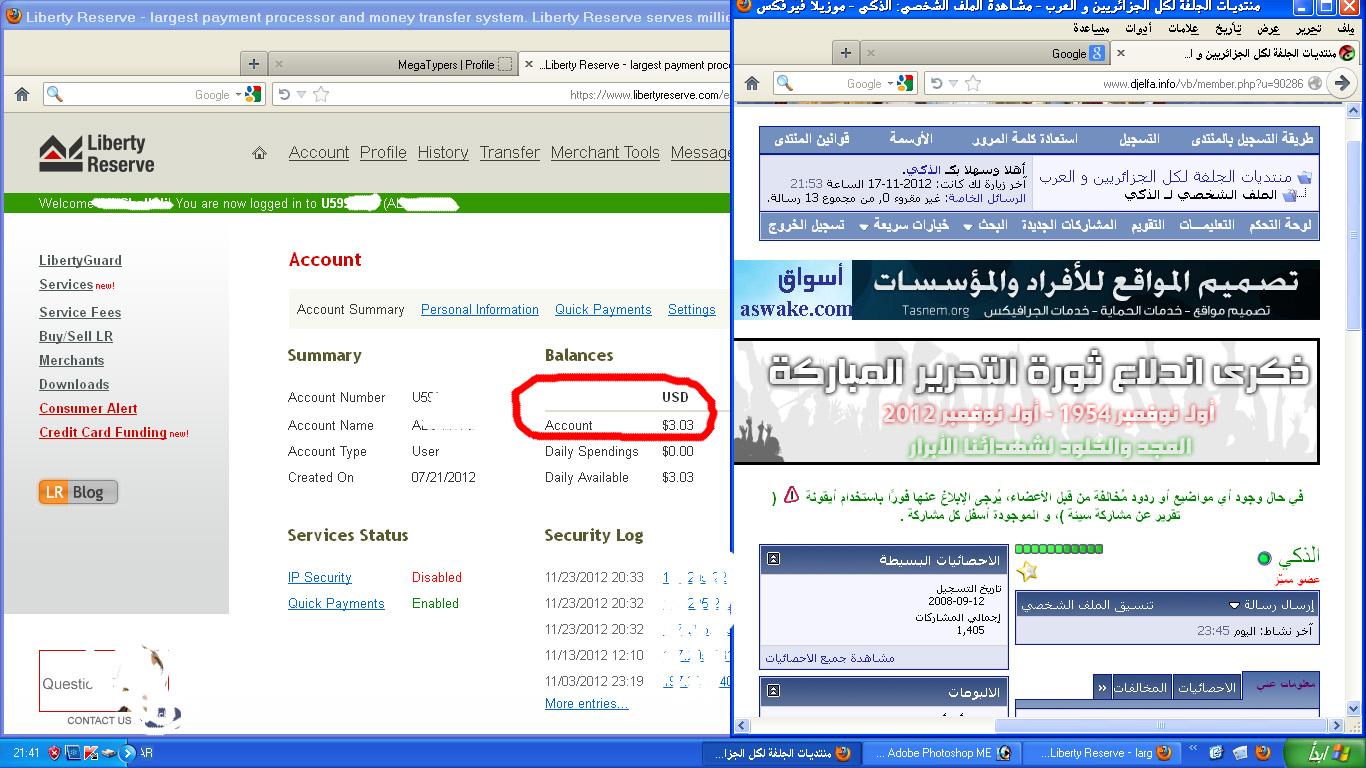Screen dimensions: 1366x768
Task: Click site identity globe in Djelfa address bar
Action: click(1316, 83)
